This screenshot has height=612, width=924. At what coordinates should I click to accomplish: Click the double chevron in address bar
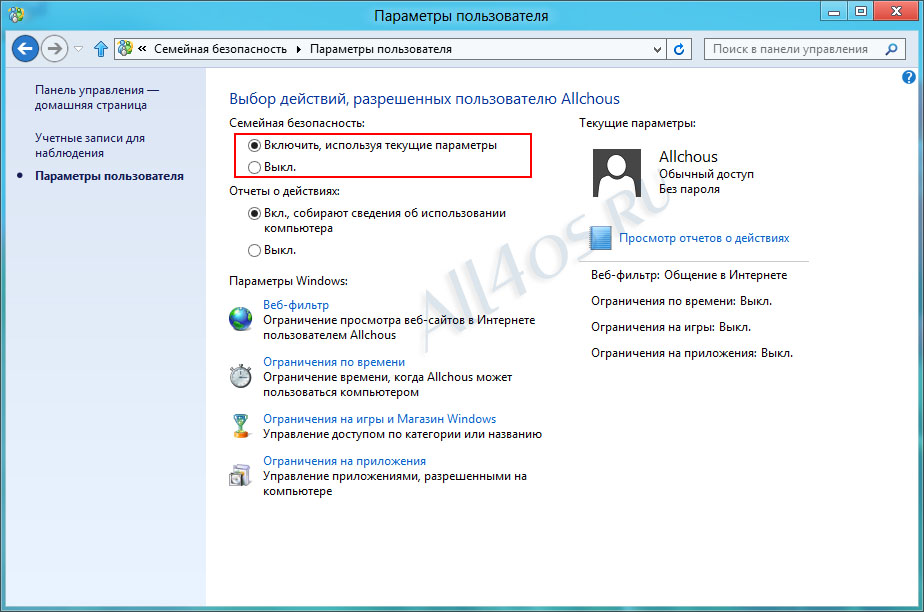(142, 49)
